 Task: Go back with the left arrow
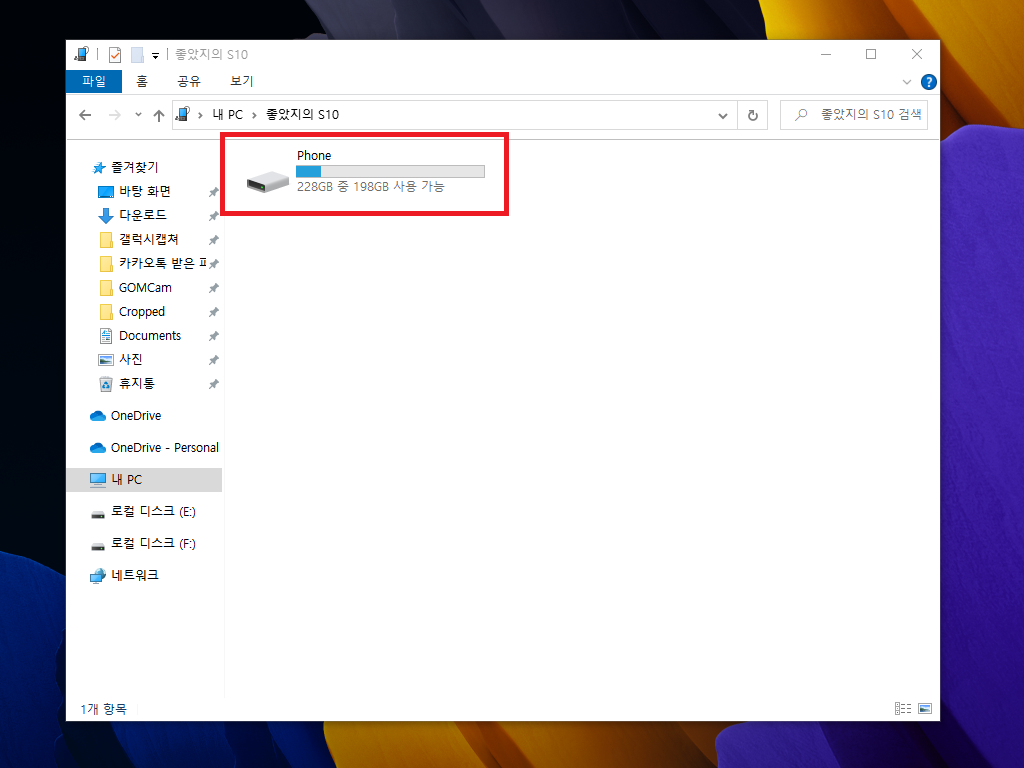coord(85,115)
